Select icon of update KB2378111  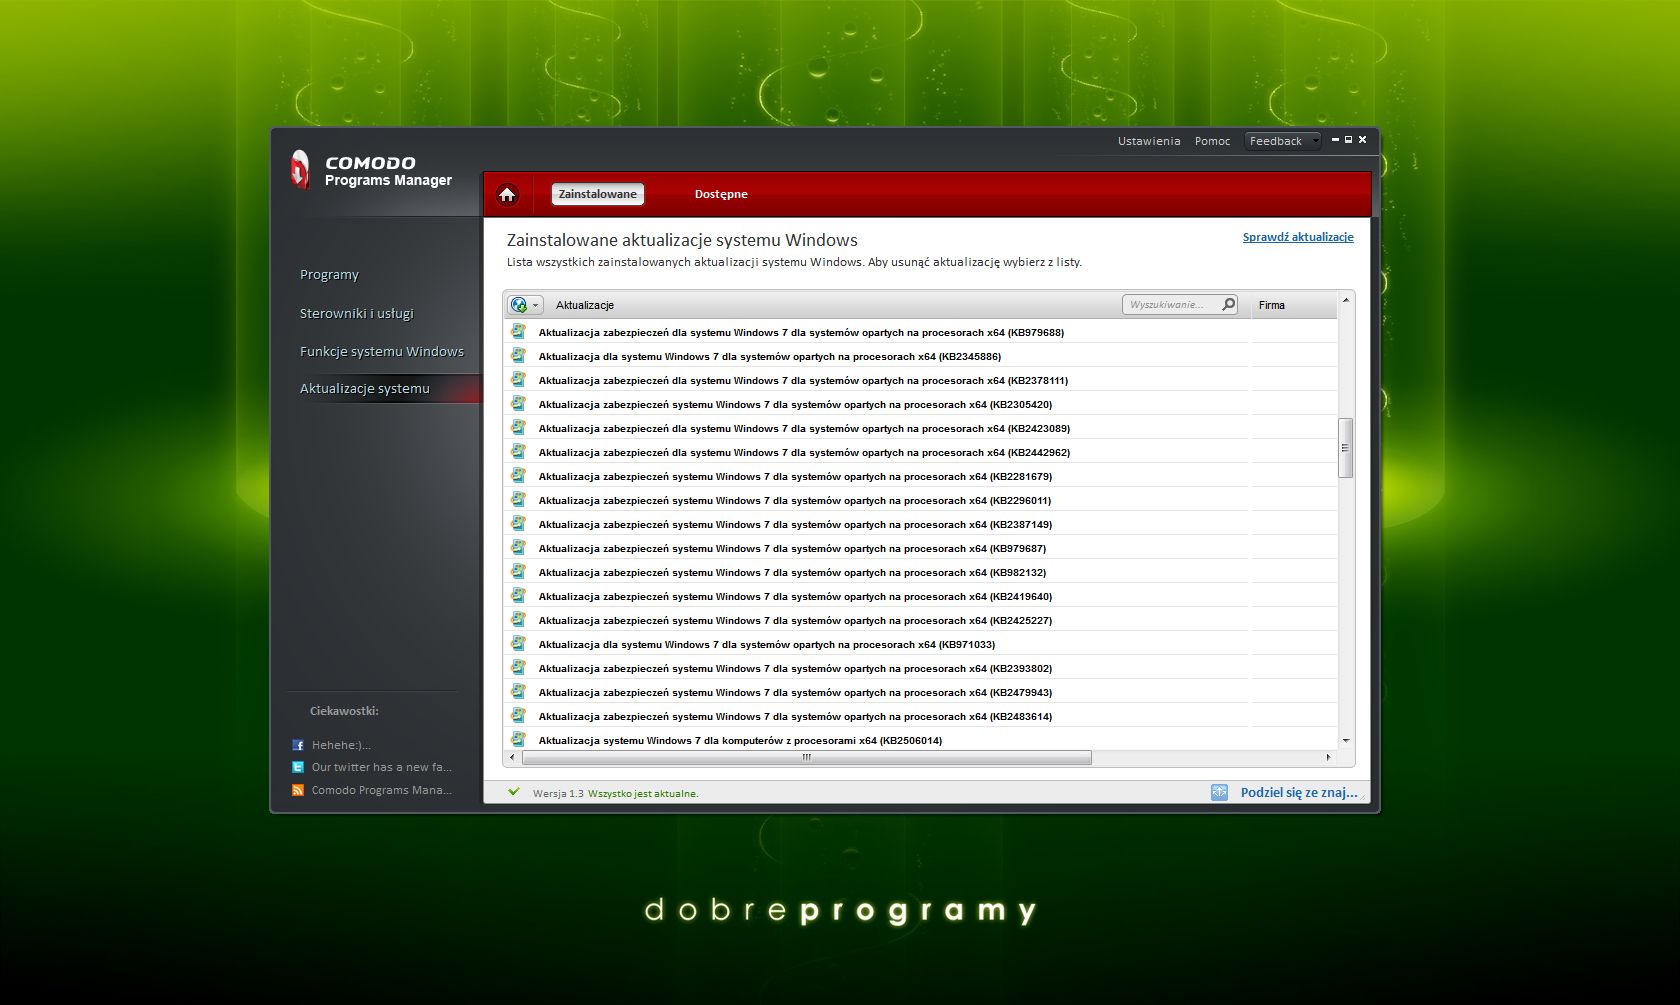(518, 379)
